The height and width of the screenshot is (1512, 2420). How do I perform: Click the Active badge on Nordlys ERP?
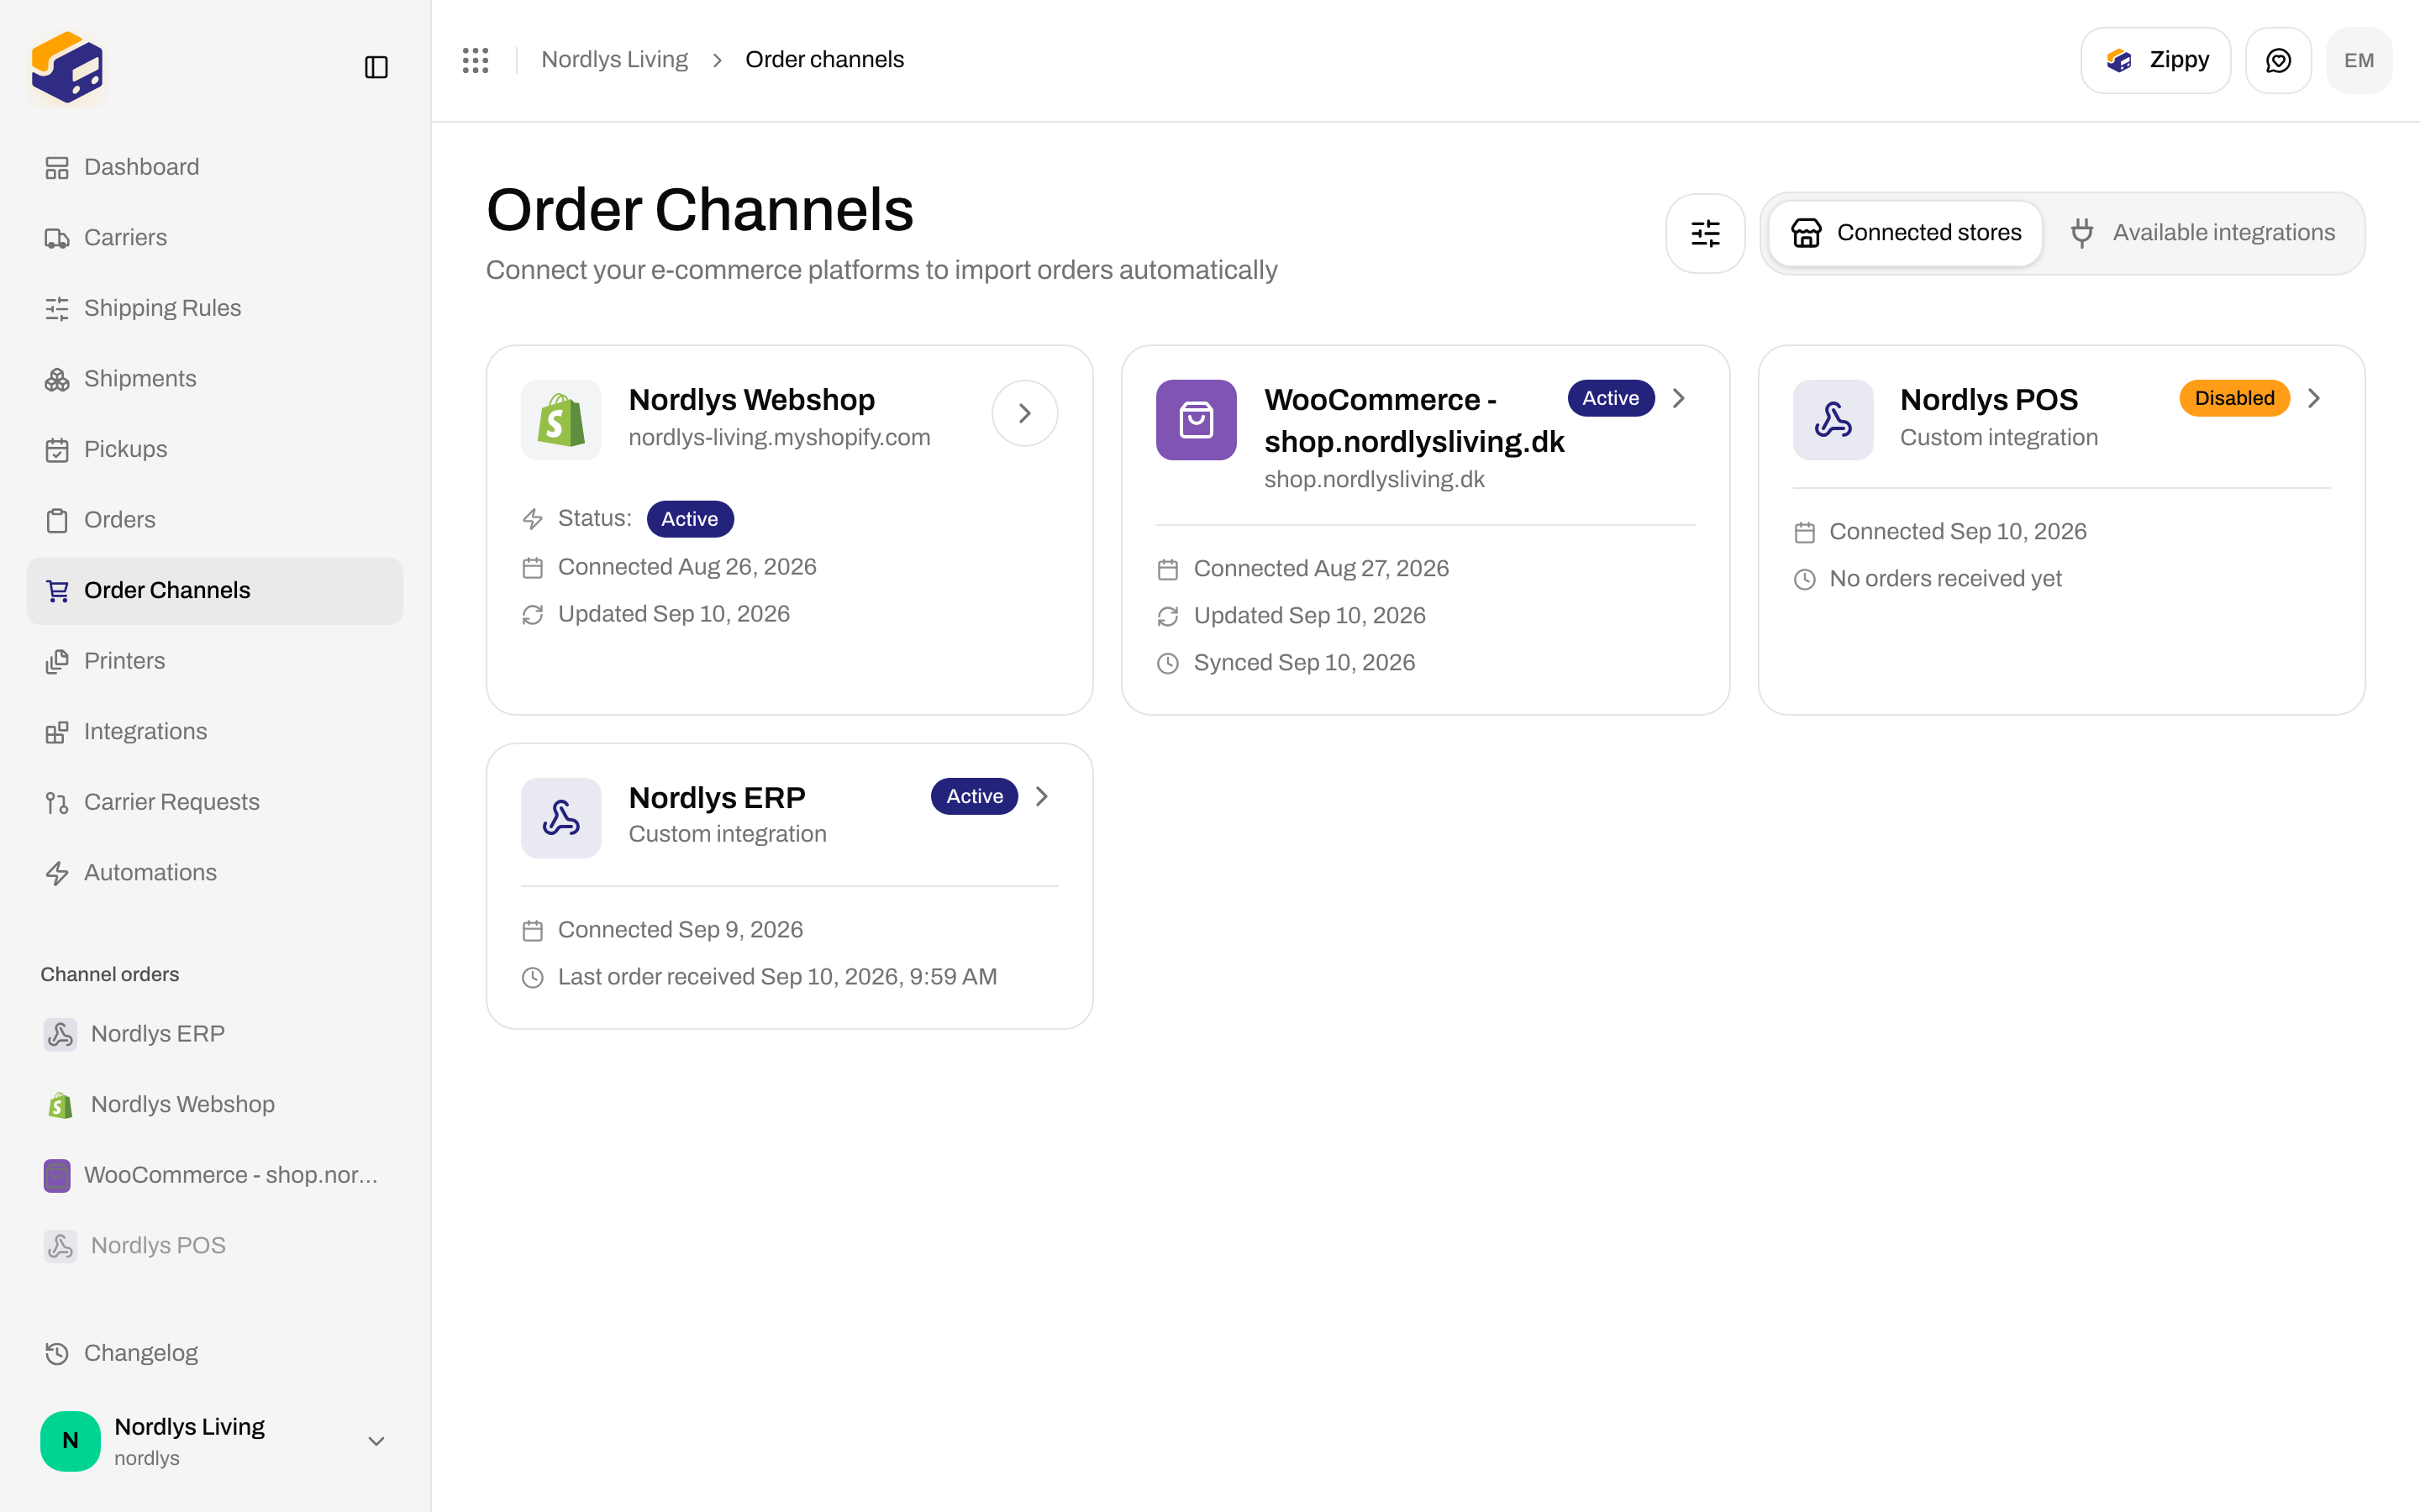point(974,796)
